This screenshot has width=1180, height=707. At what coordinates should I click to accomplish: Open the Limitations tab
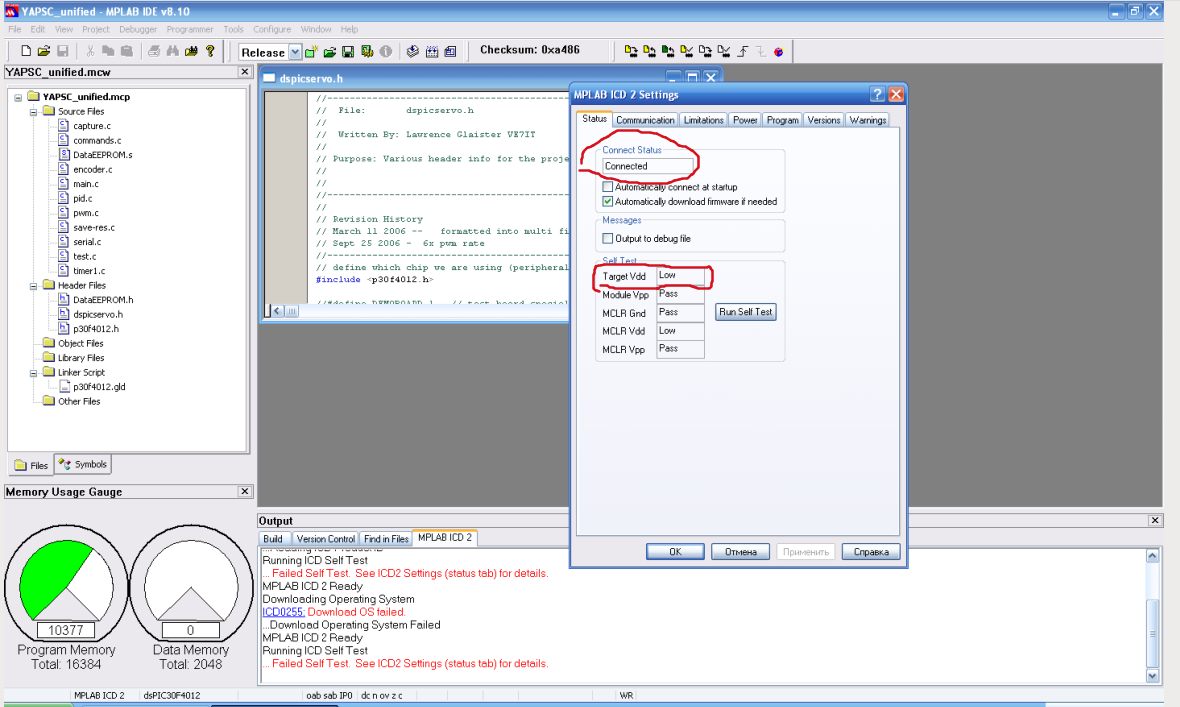[704, 120]
